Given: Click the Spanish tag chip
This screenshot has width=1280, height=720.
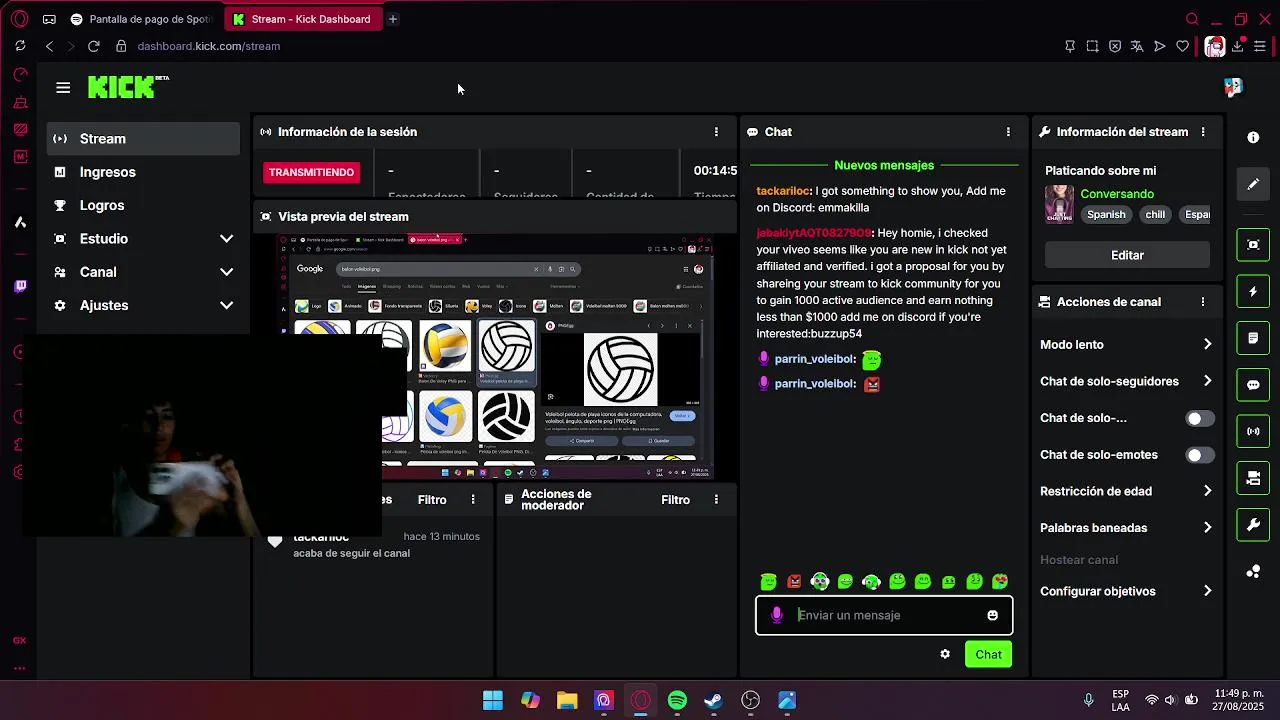Looking at the screenshot, I should [1106, 214].
